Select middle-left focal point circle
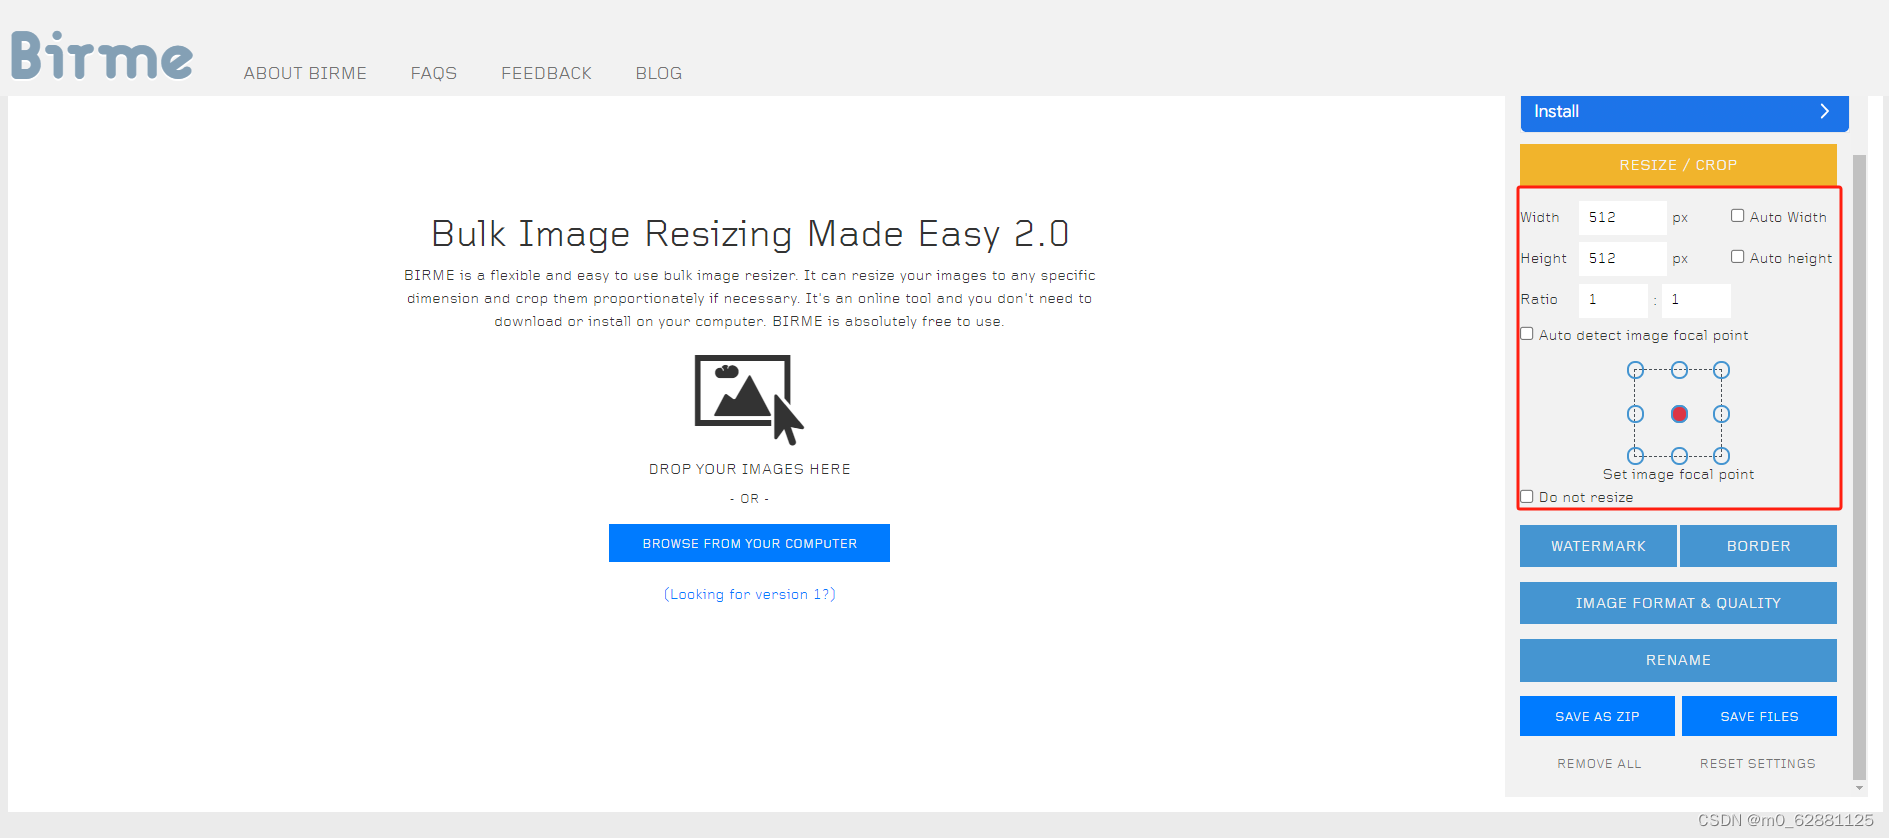Screen dimensions: 1889x838 point(1636,414)
